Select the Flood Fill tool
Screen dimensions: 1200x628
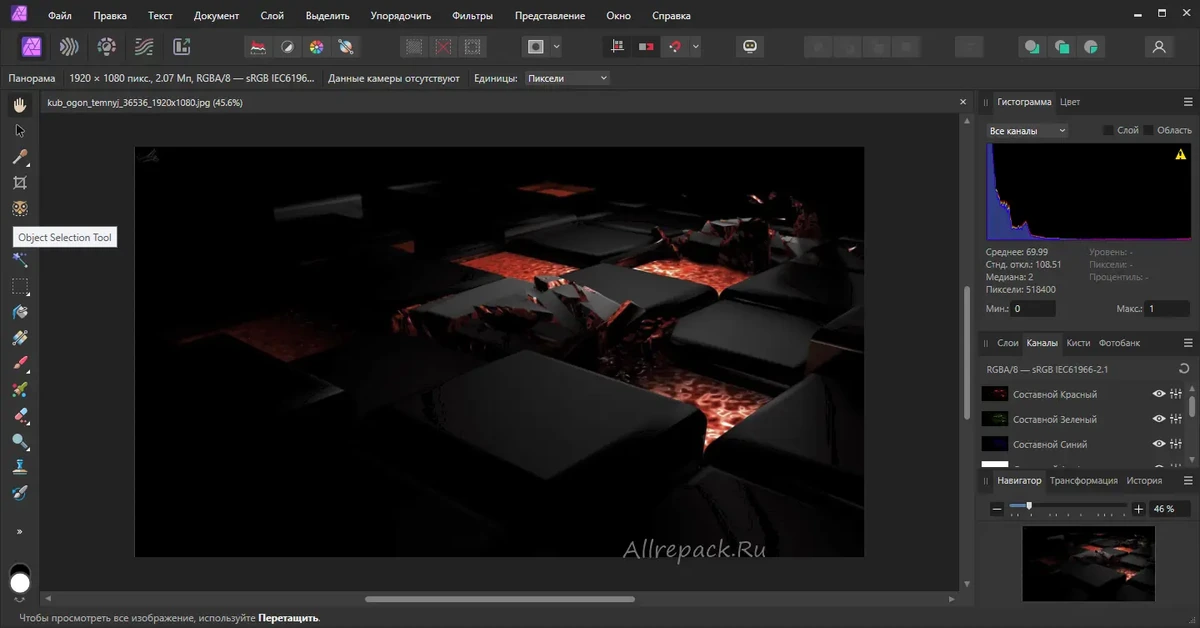click(19, 312)
